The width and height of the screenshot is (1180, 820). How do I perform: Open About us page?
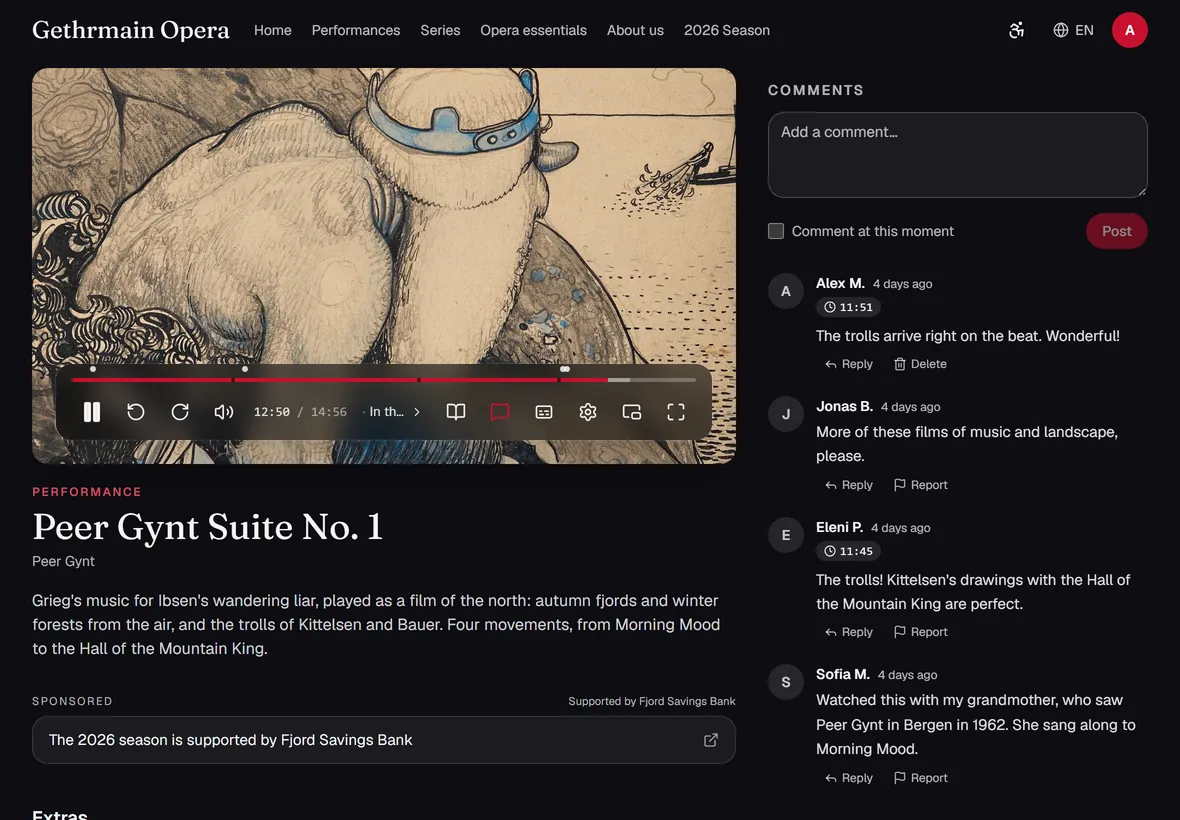635,30
